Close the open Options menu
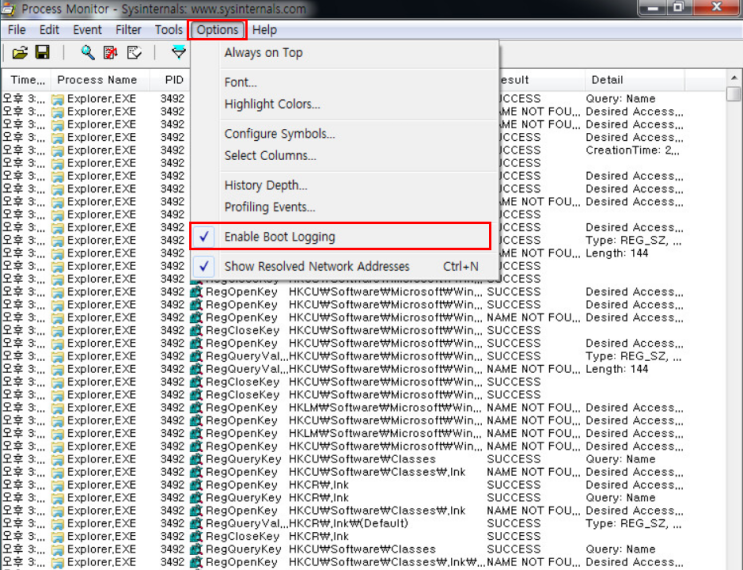Viewport: 743px width, 570px height. [x=217, y=30]
